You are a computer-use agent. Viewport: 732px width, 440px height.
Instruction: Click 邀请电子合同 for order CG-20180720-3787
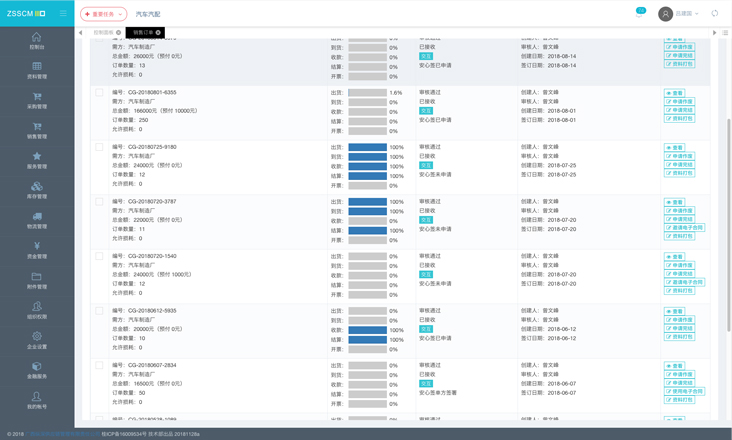684,228
